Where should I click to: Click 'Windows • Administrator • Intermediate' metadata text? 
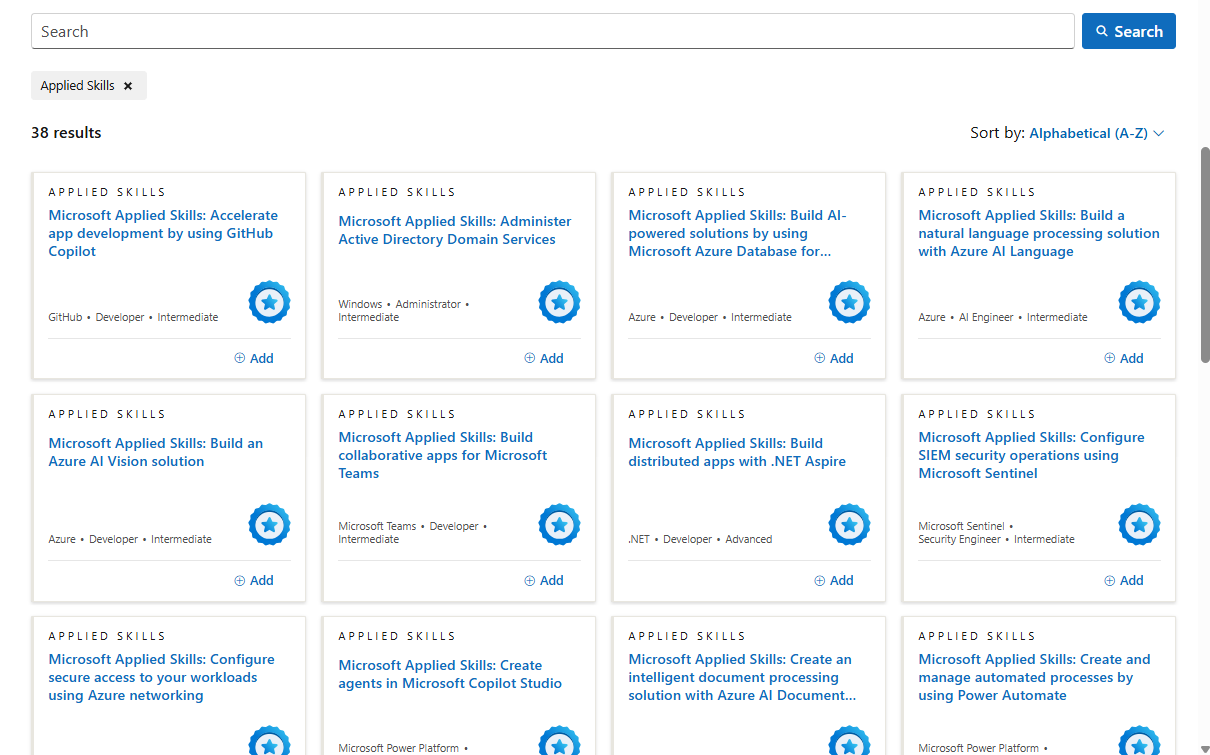coord(404,310)
